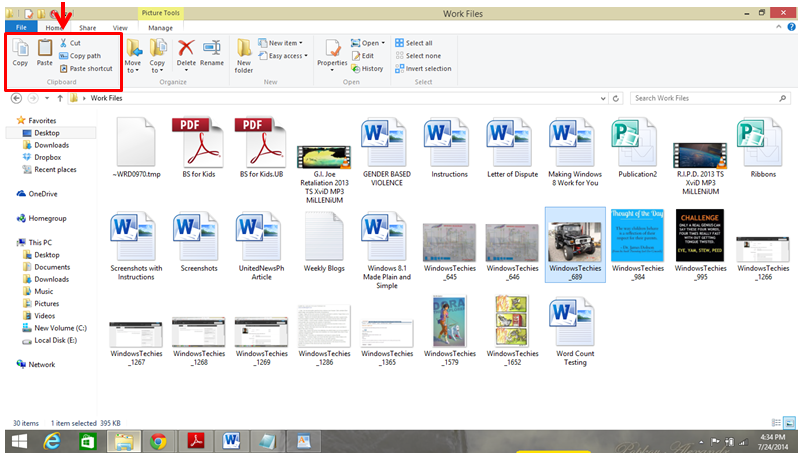The width and height of the screenshot is (800, 455).
Task: Click Invert selection in the ribbon
Action: (422, 69)
